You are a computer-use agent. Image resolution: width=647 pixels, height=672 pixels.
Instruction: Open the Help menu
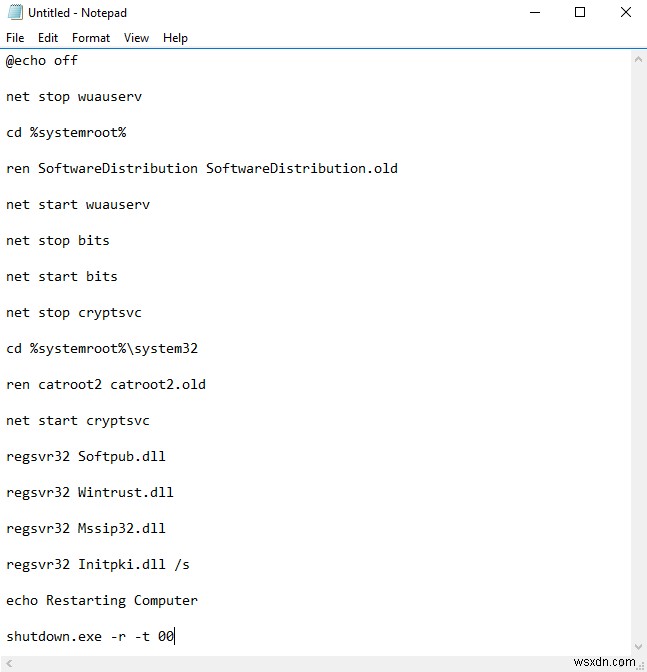click(175, 38)
